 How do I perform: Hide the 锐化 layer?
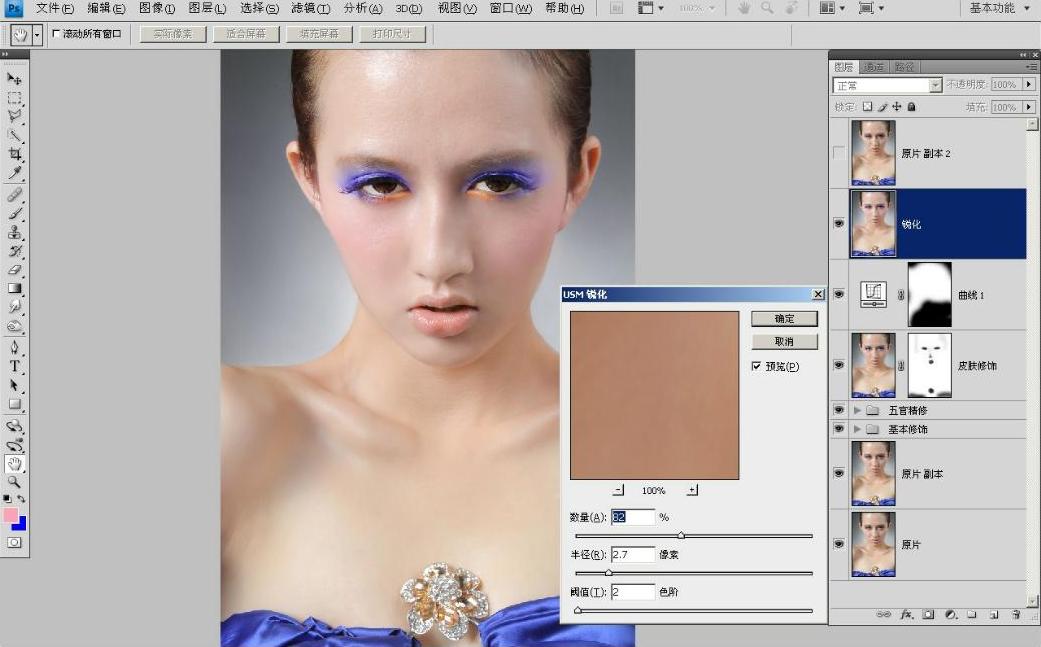point(839,224)
